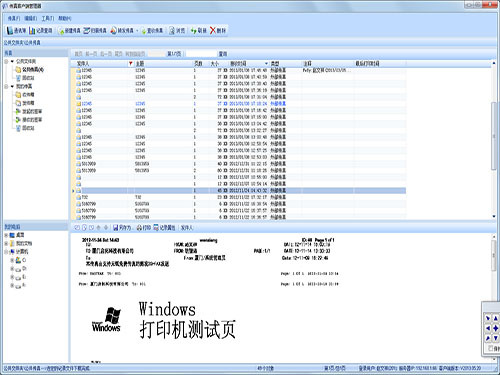Delete the fax with red X button
Screen dimensions: 500x375
[x=218, y=31]
